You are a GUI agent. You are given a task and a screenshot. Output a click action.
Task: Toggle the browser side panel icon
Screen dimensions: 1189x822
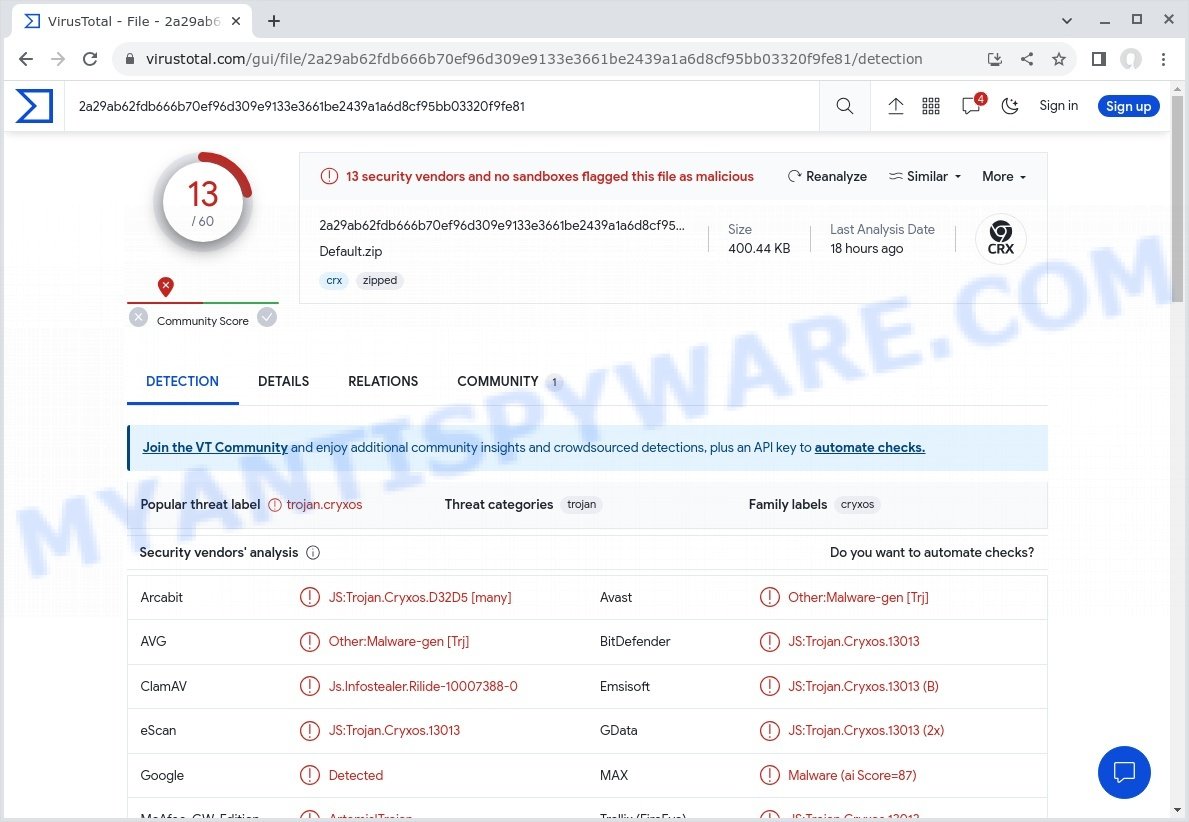click(x=1099, y=58)
